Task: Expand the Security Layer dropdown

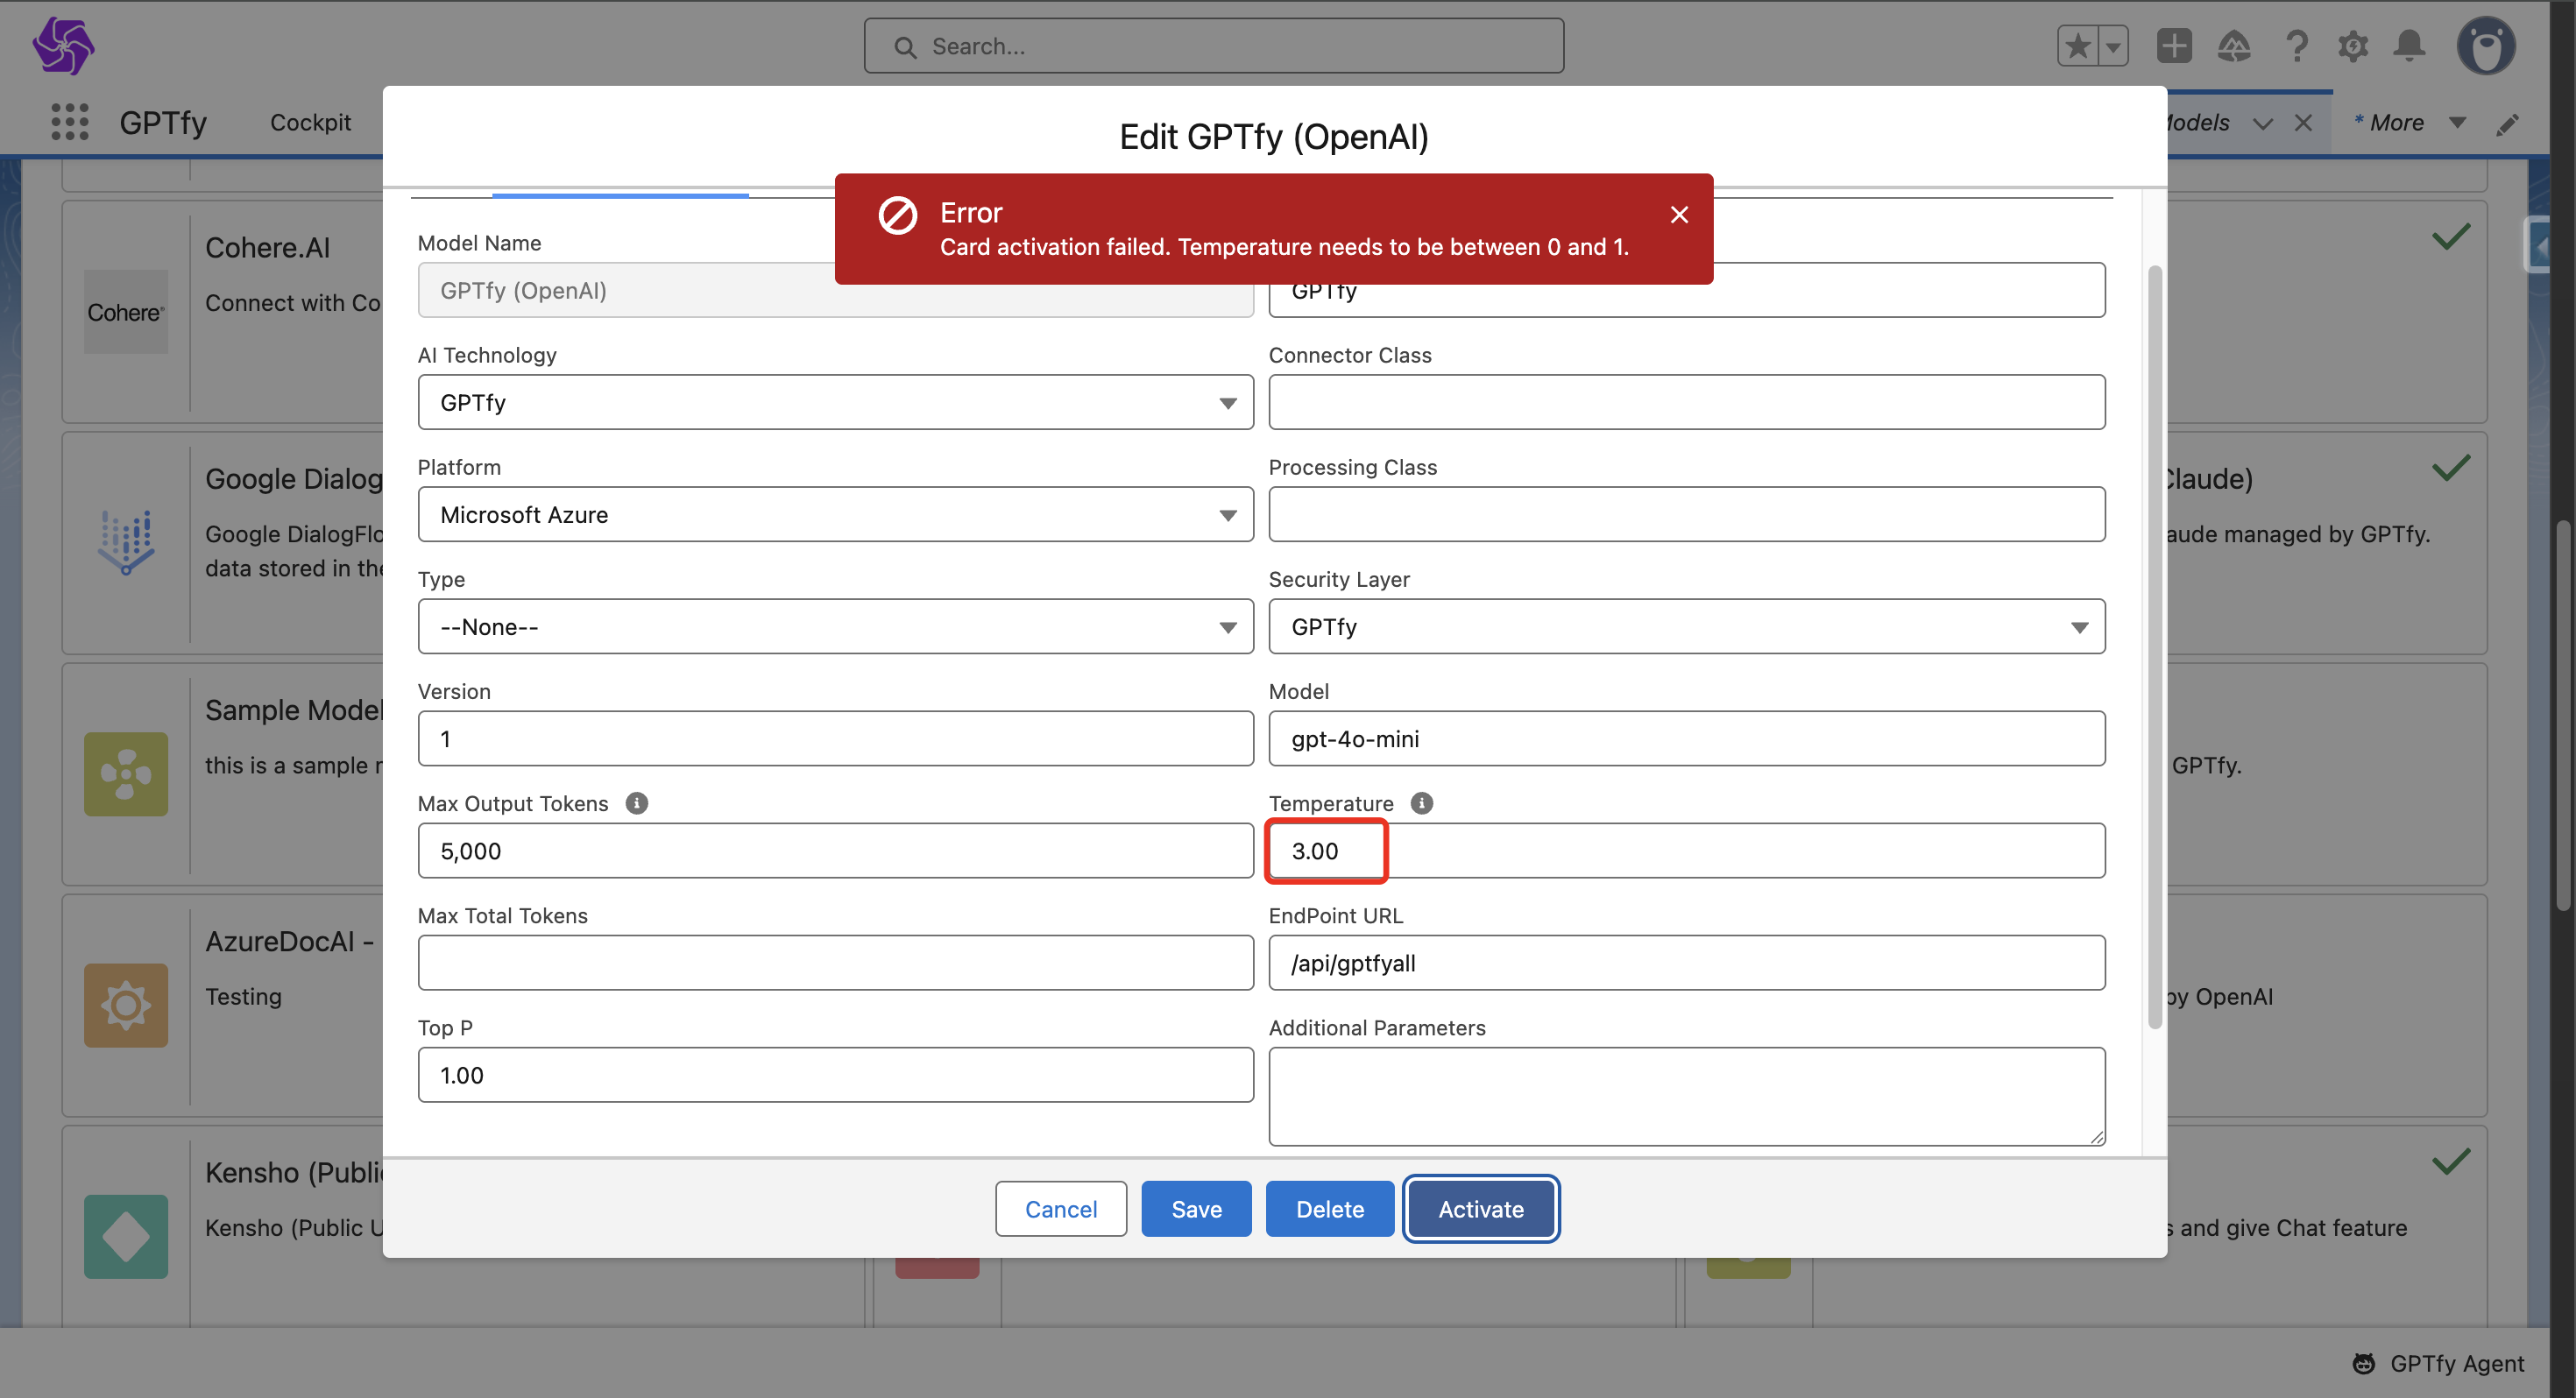Action: pos(1686,627)
